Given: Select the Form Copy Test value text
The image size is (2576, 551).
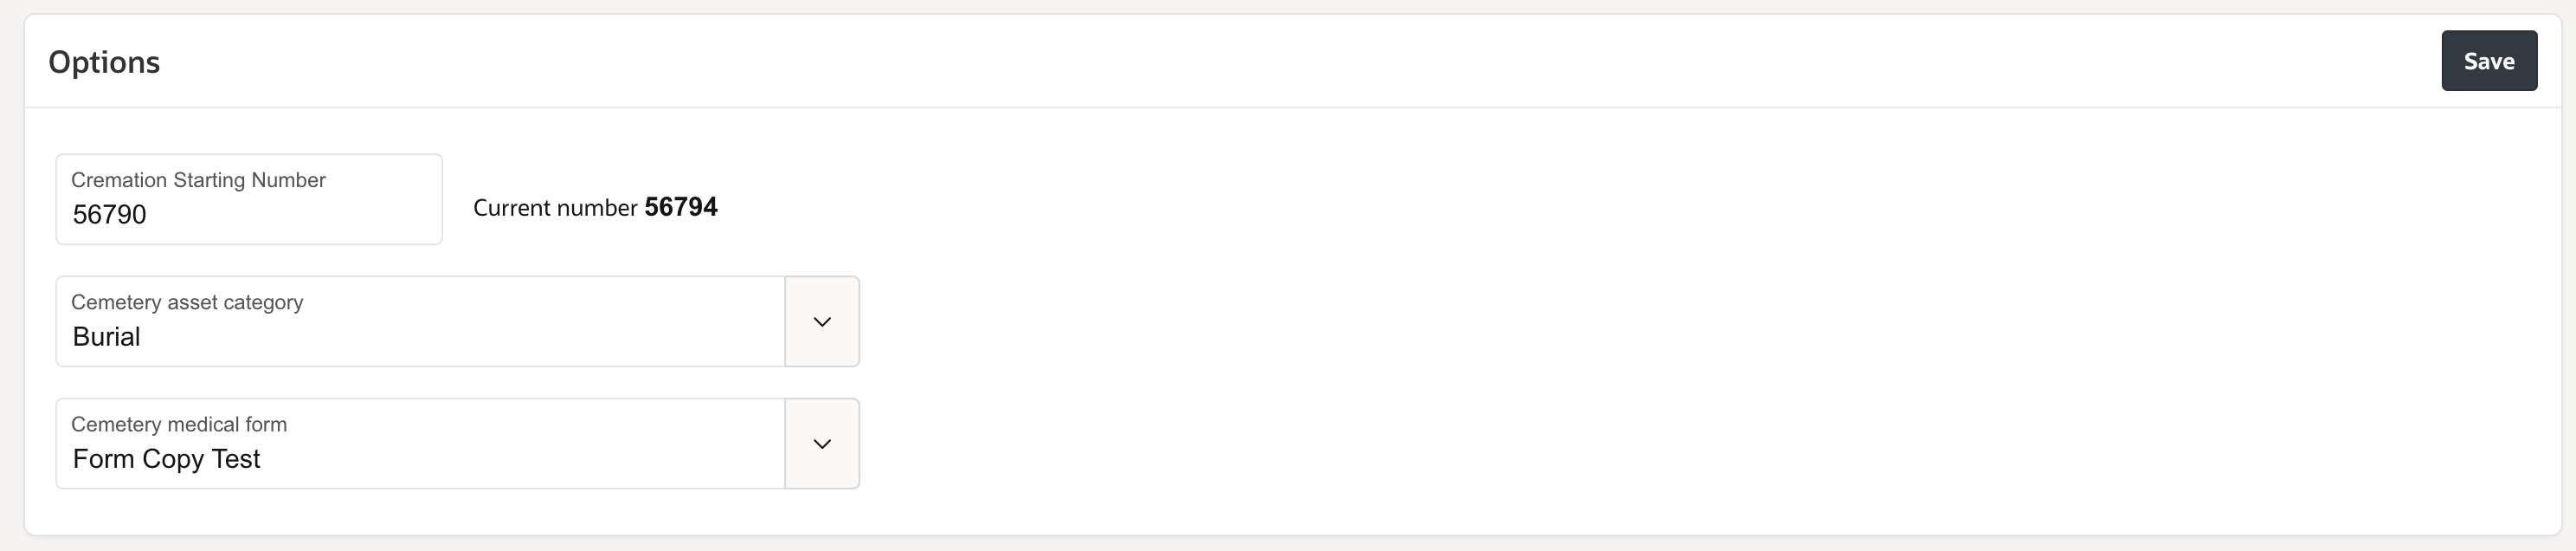Looking at the screenshot, I should [x=166, y=459].
